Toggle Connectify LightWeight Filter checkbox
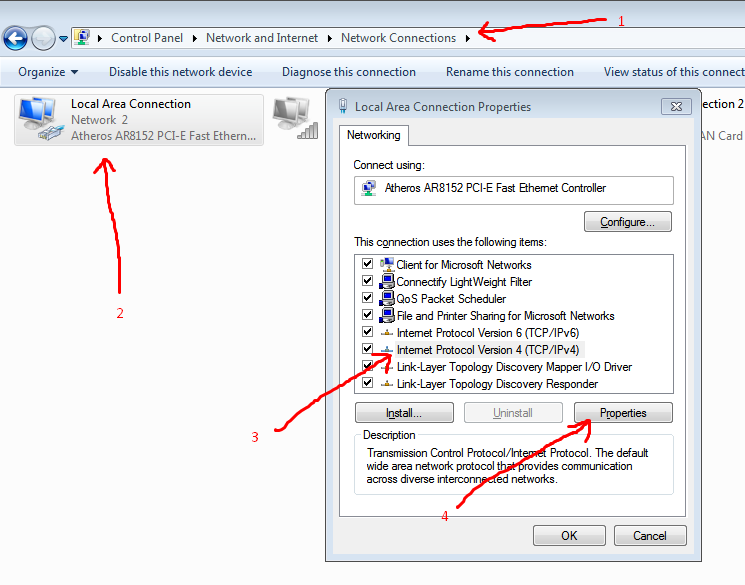 (367, 280)
